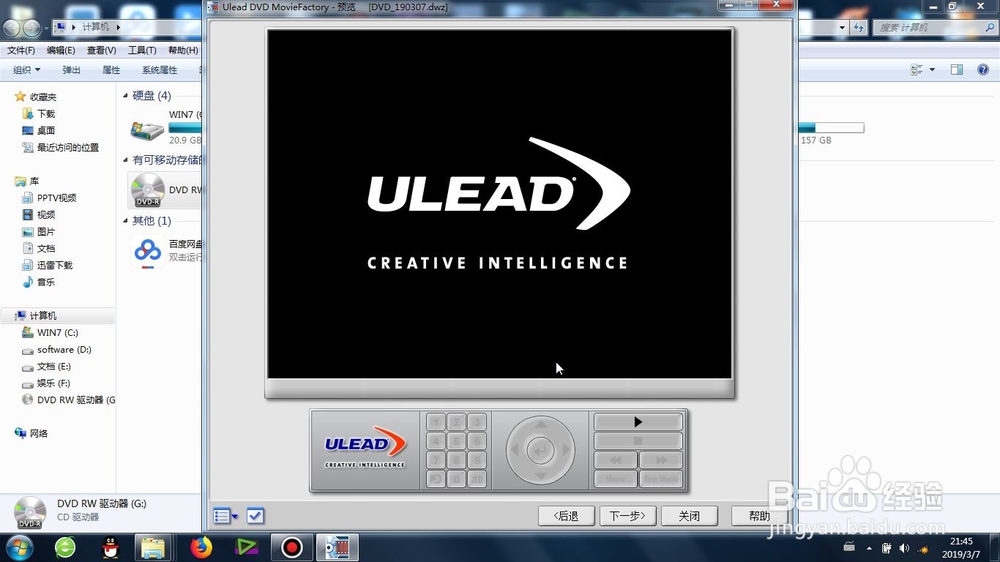Open 工具(T) menu in Explorer

[x=142, y=50]
